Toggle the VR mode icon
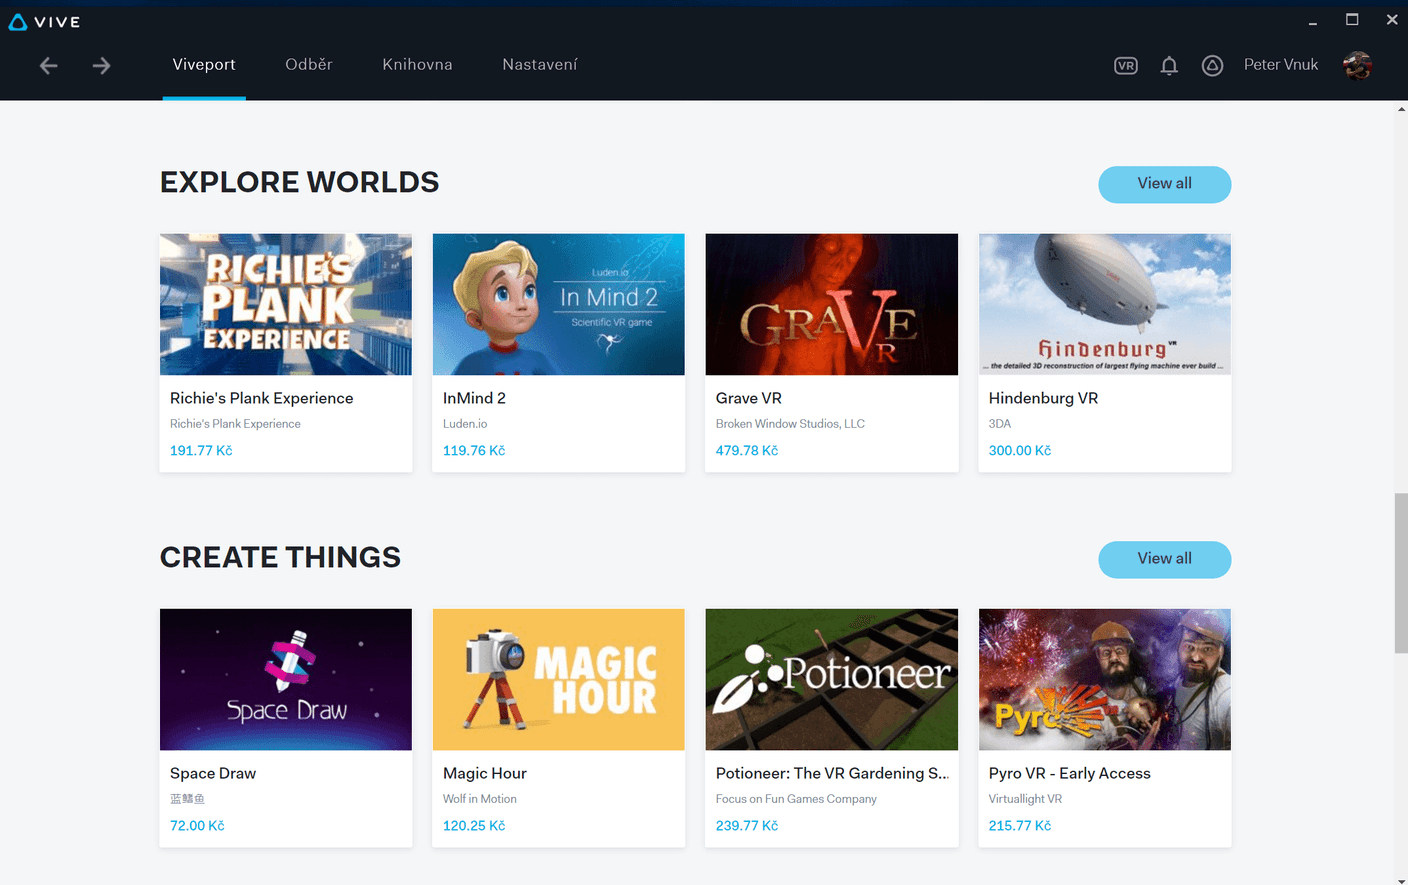 1126,66
